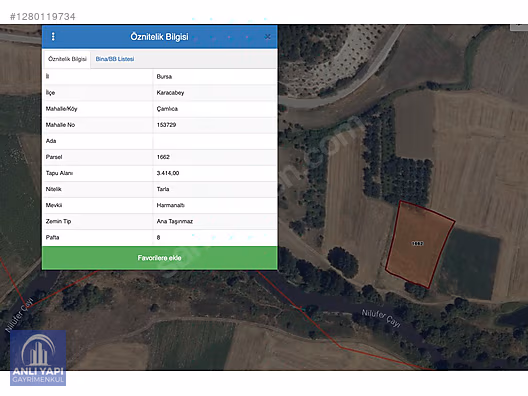The image size is (528, 396).
Task: Click the İlçe row label
Action: [x=50, y=93]
